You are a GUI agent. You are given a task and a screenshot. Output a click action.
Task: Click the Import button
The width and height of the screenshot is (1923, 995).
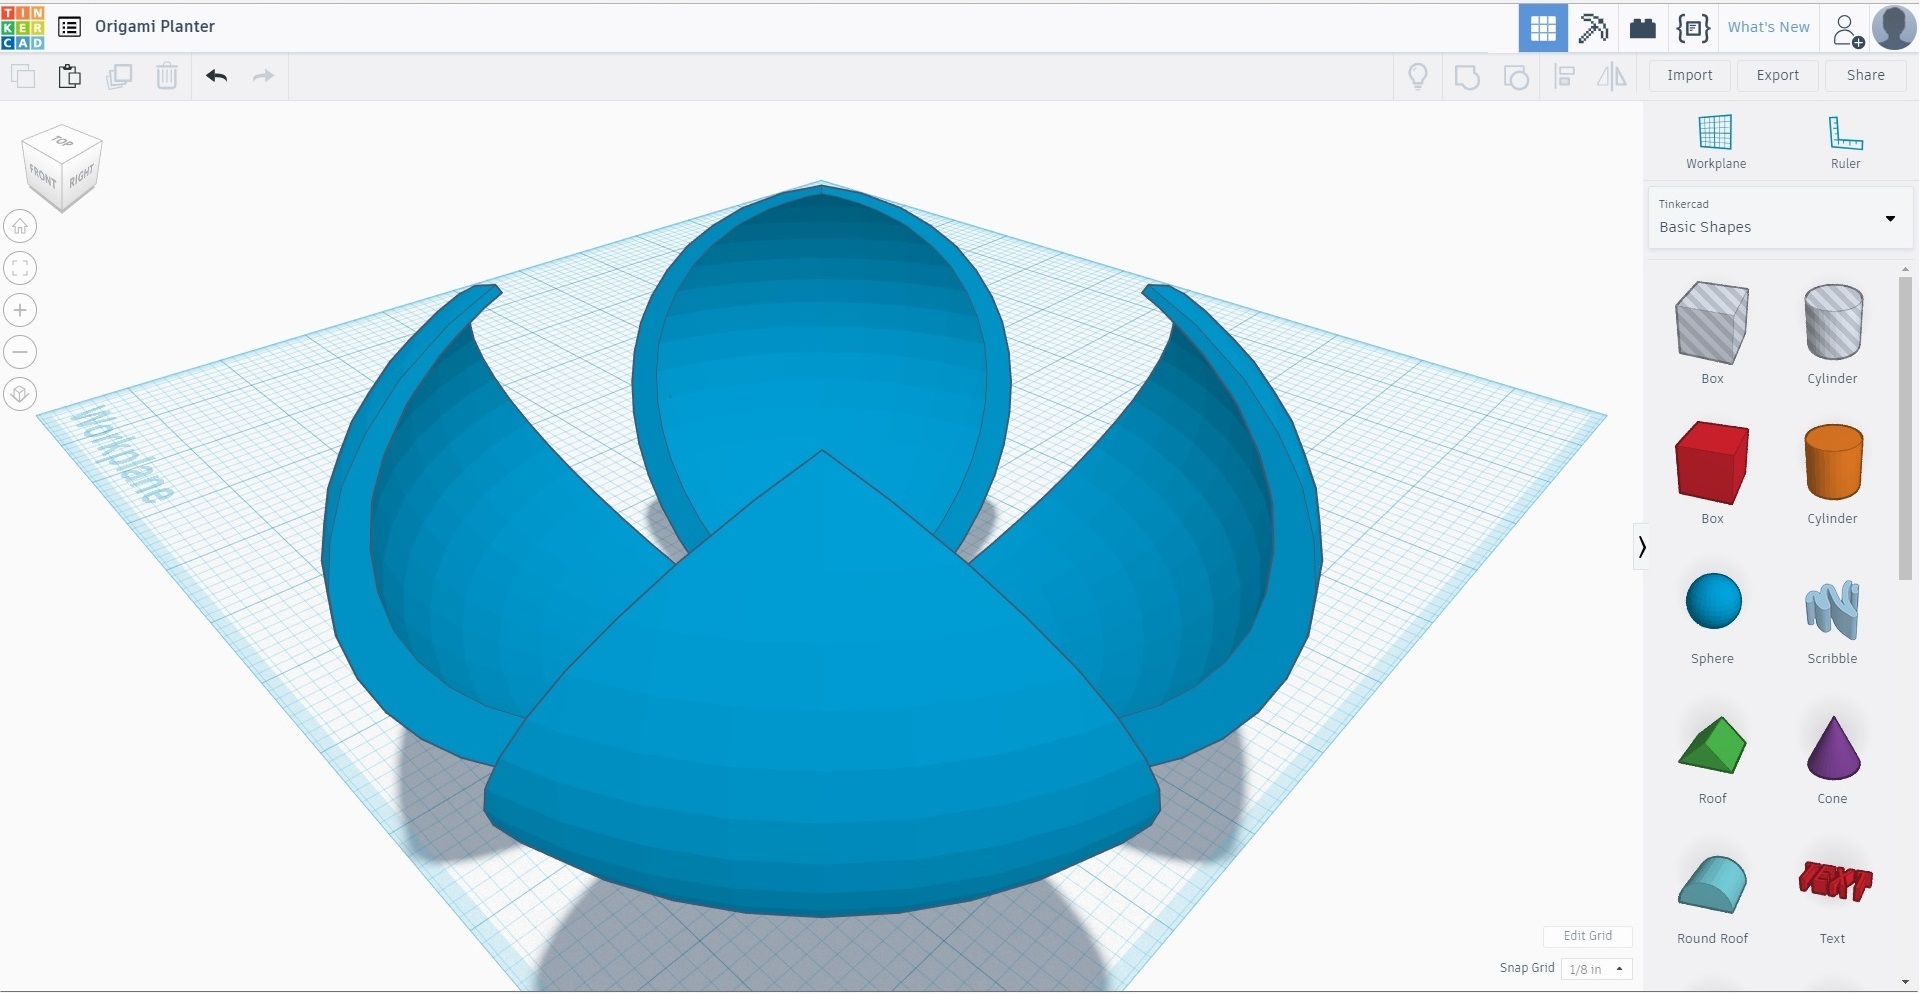pyautogui.click(x=1690, y=76)
